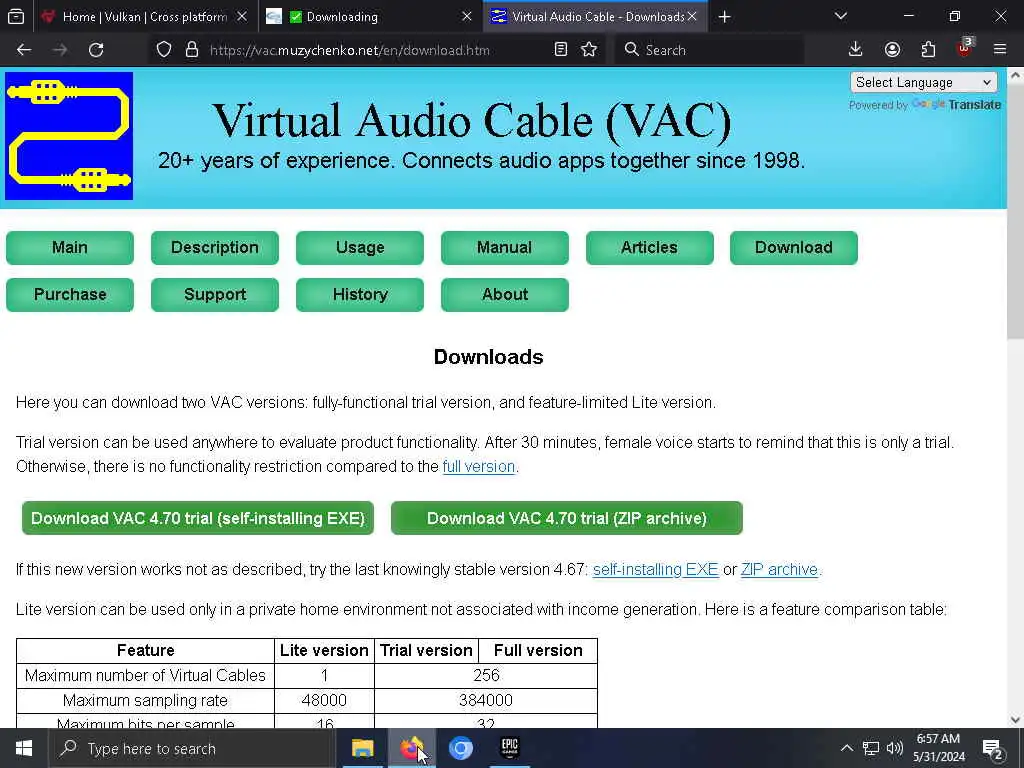This screenshot has height=768, width=1024.
Task: Click the volume speaker tray icon
Action: [x=895, y=748]
